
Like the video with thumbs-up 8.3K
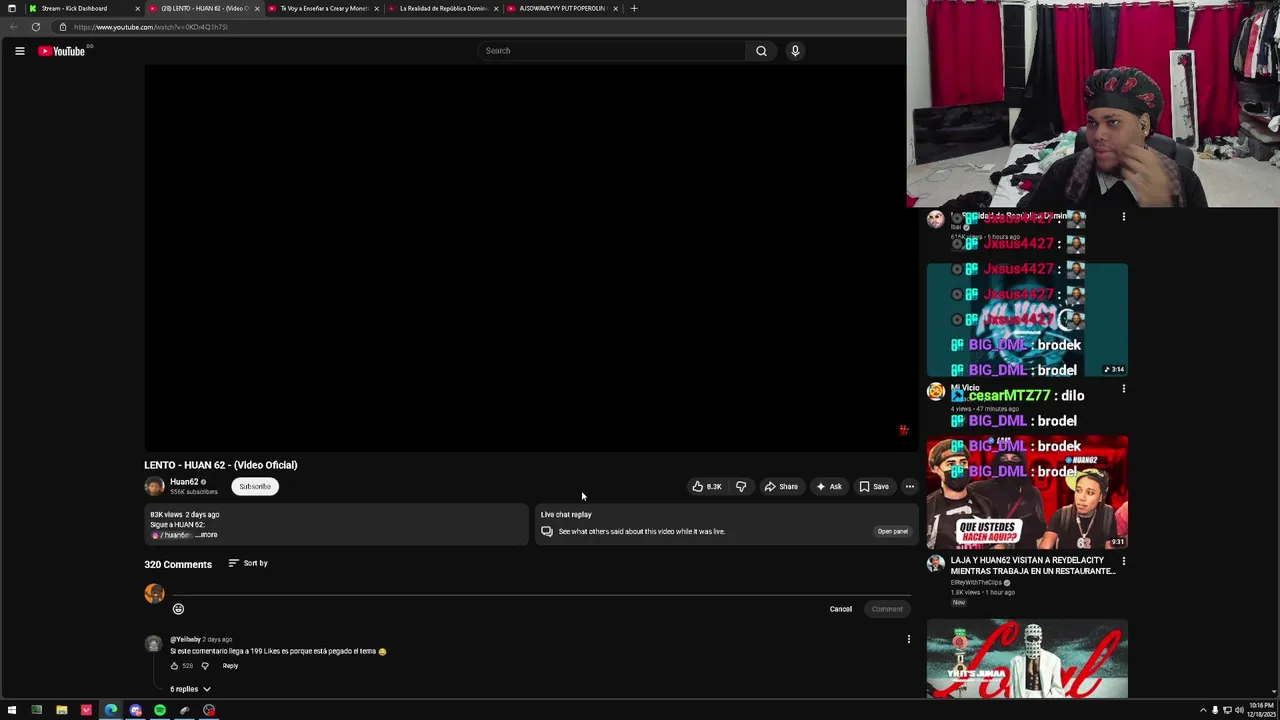click(x=706, y=487)
